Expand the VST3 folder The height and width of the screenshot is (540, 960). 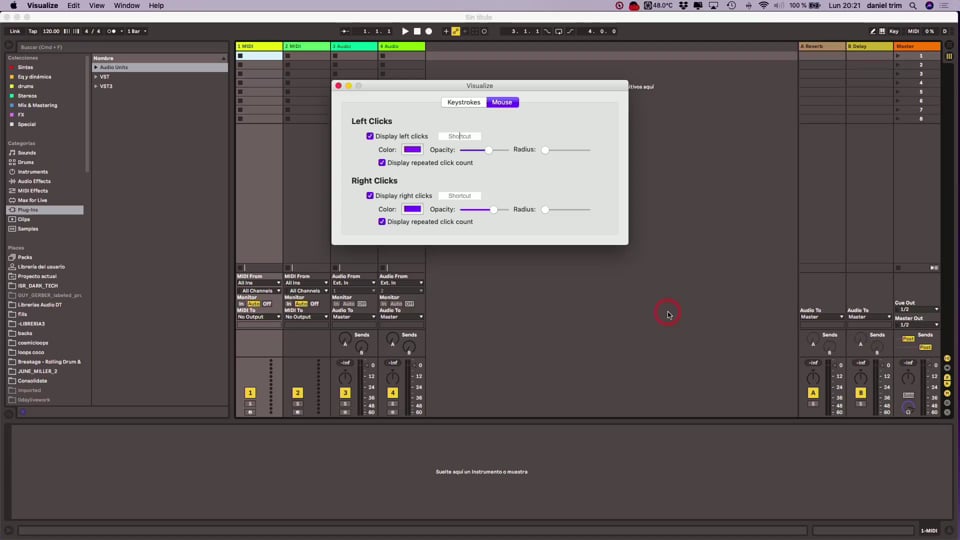[96, 86]
